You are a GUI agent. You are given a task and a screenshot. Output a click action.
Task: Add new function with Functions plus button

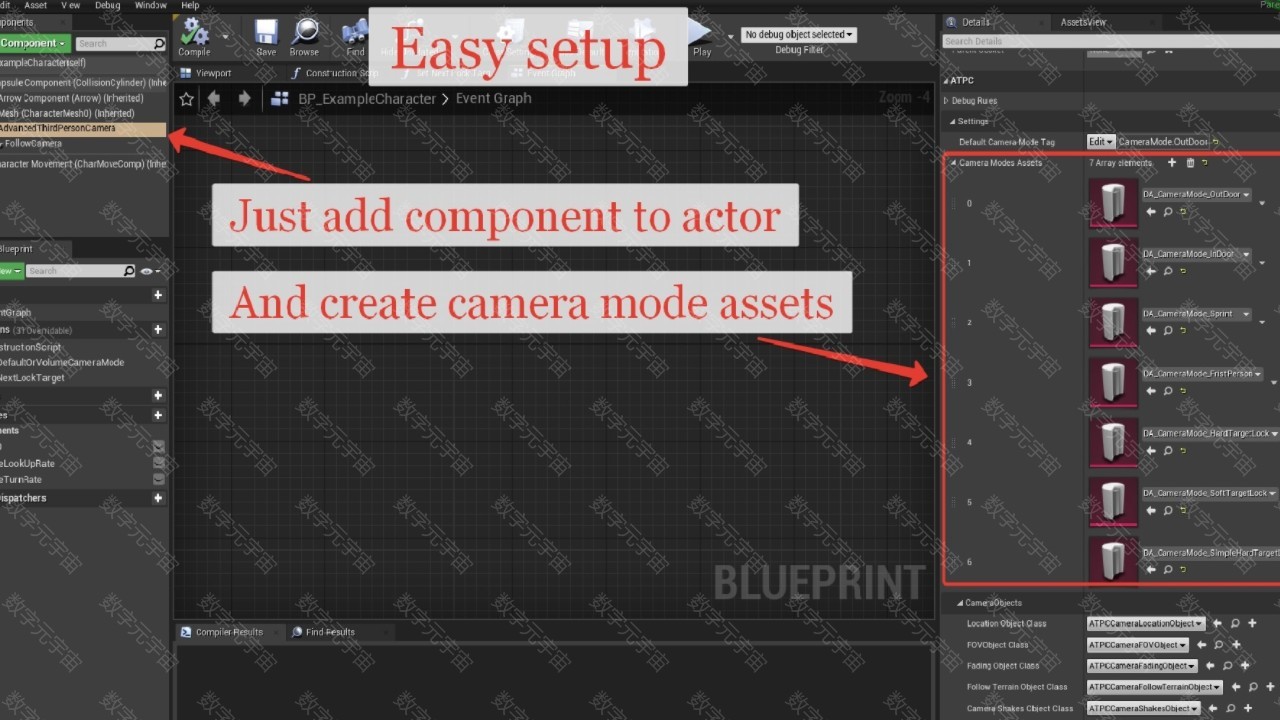(x=158, y=329)
